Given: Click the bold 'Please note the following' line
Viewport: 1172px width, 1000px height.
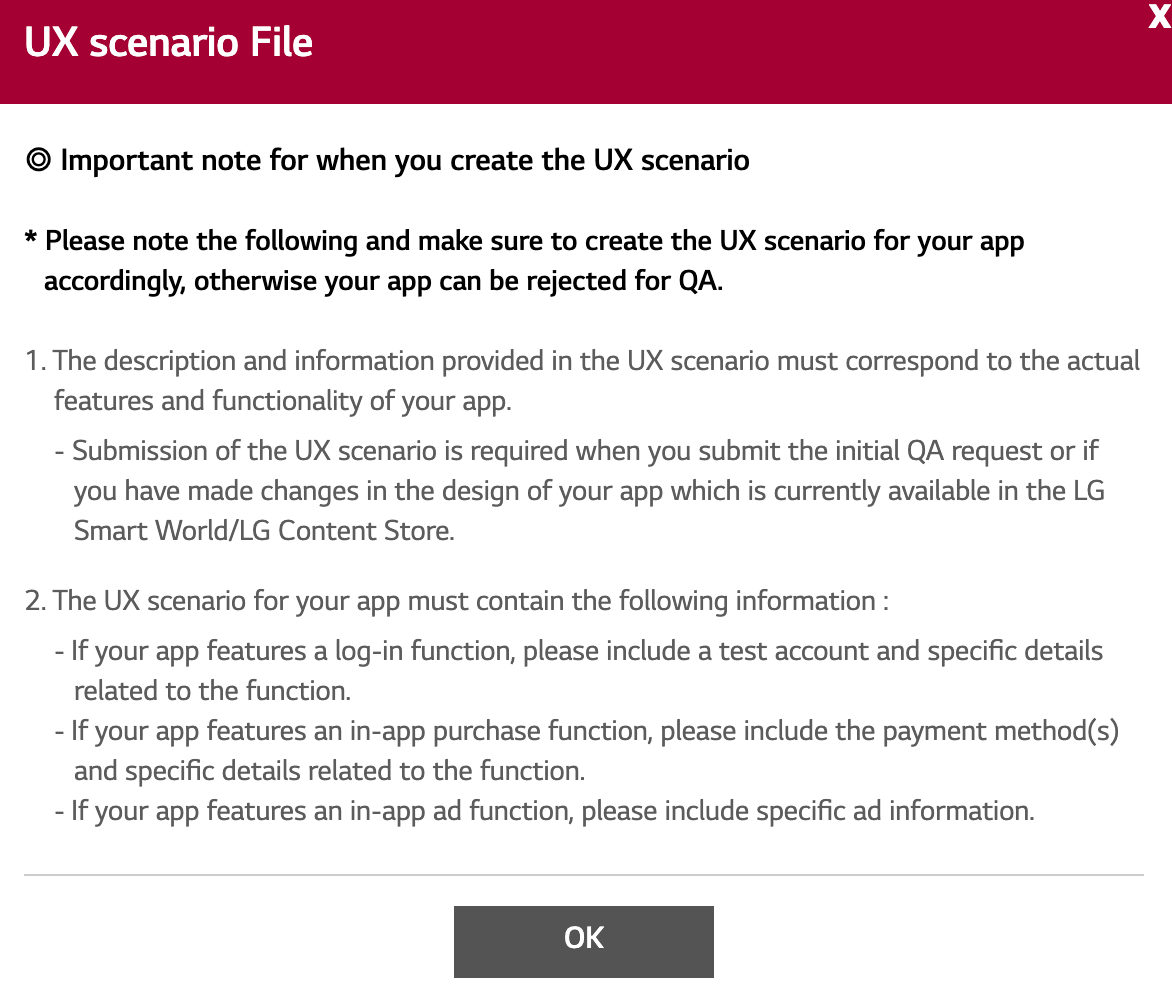Looking at the screenshot, I should click(x=534, y=242).
